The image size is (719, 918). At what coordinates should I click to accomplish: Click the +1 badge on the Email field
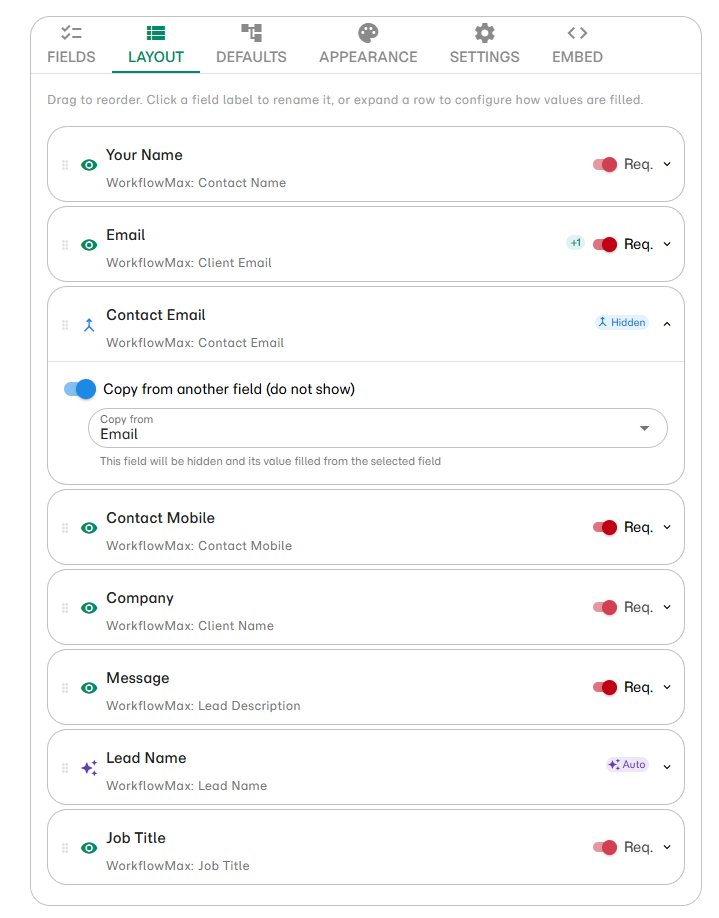coord(575,242)
